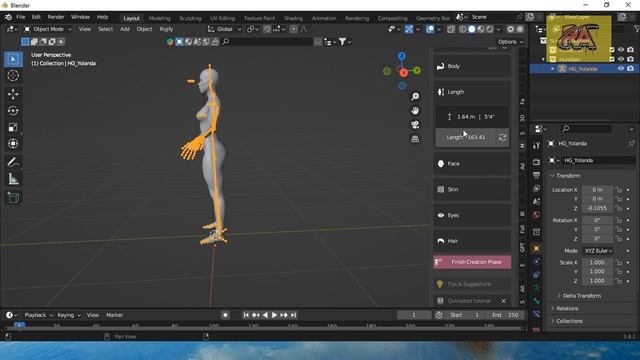
Task: Toggle HG_Yolanda viewport visibility eye
Action: pyautogui.click(x=621, y=69)
